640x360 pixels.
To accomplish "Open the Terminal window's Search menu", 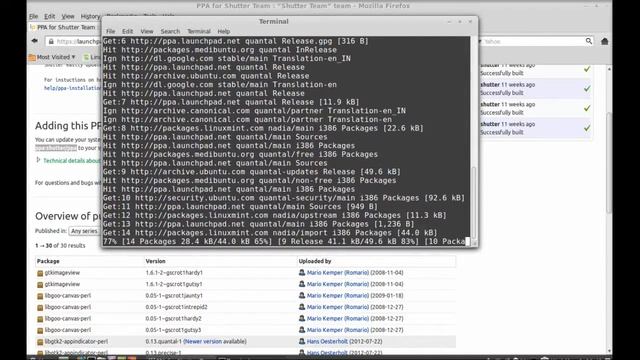I will 170,31.
